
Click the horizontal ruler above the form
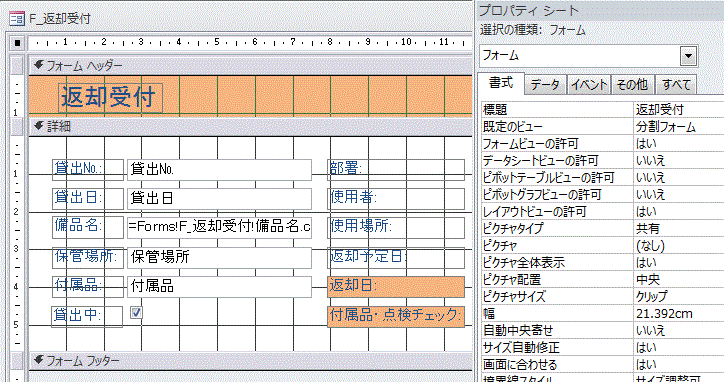pos(251,42)
